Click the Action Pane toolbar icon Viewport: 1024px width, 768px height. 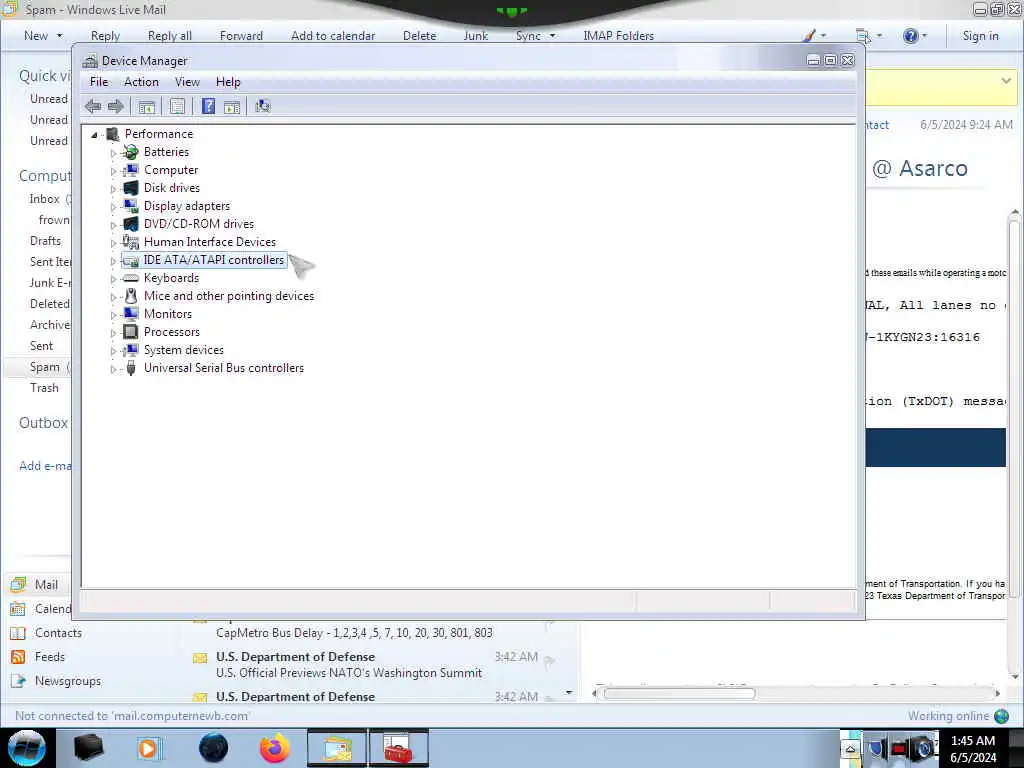click(232, 107)
